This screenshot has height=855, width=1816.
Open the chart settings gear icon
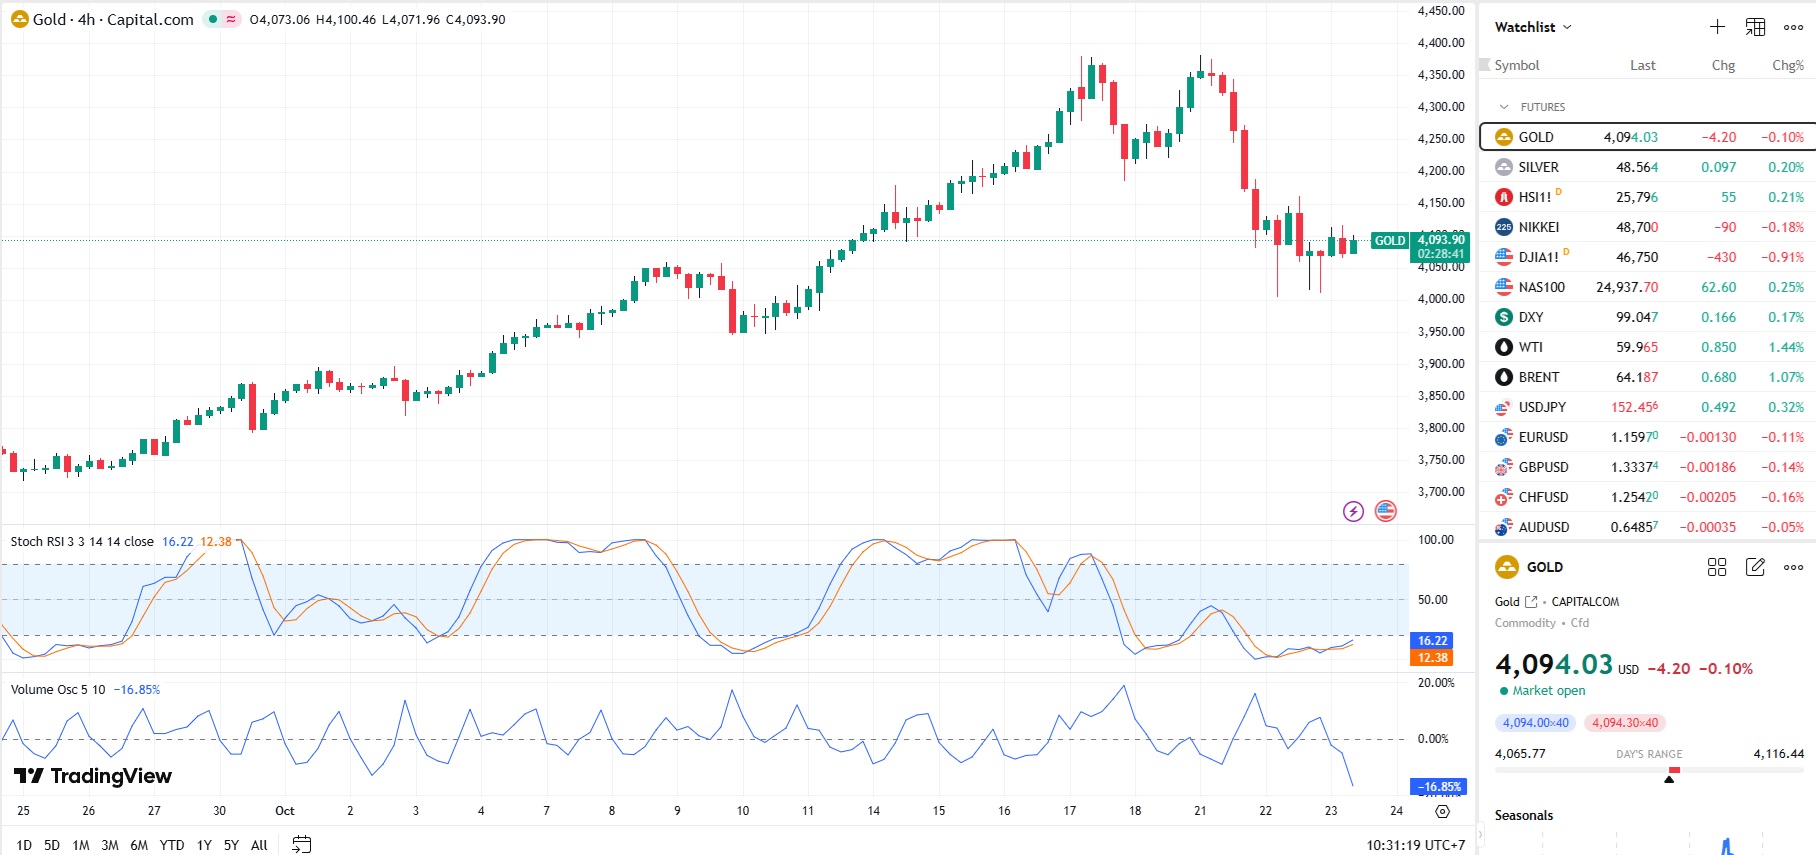(1442, 811)
